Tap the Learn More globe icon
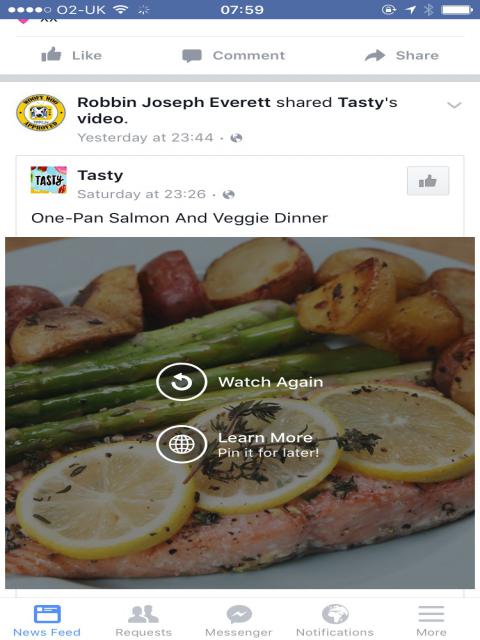Screen dimensions: 480x640 pos(182,444)
